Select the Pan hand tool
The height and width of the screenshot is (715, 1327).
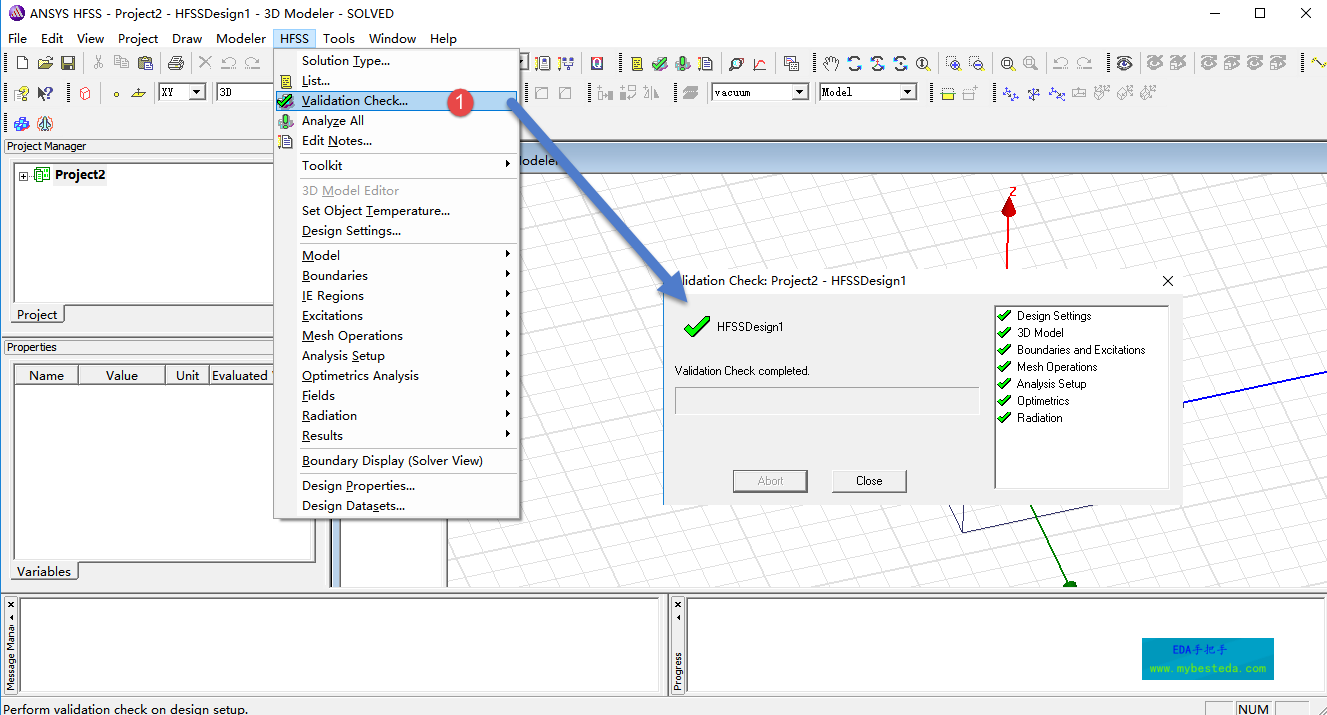(831, 63)
